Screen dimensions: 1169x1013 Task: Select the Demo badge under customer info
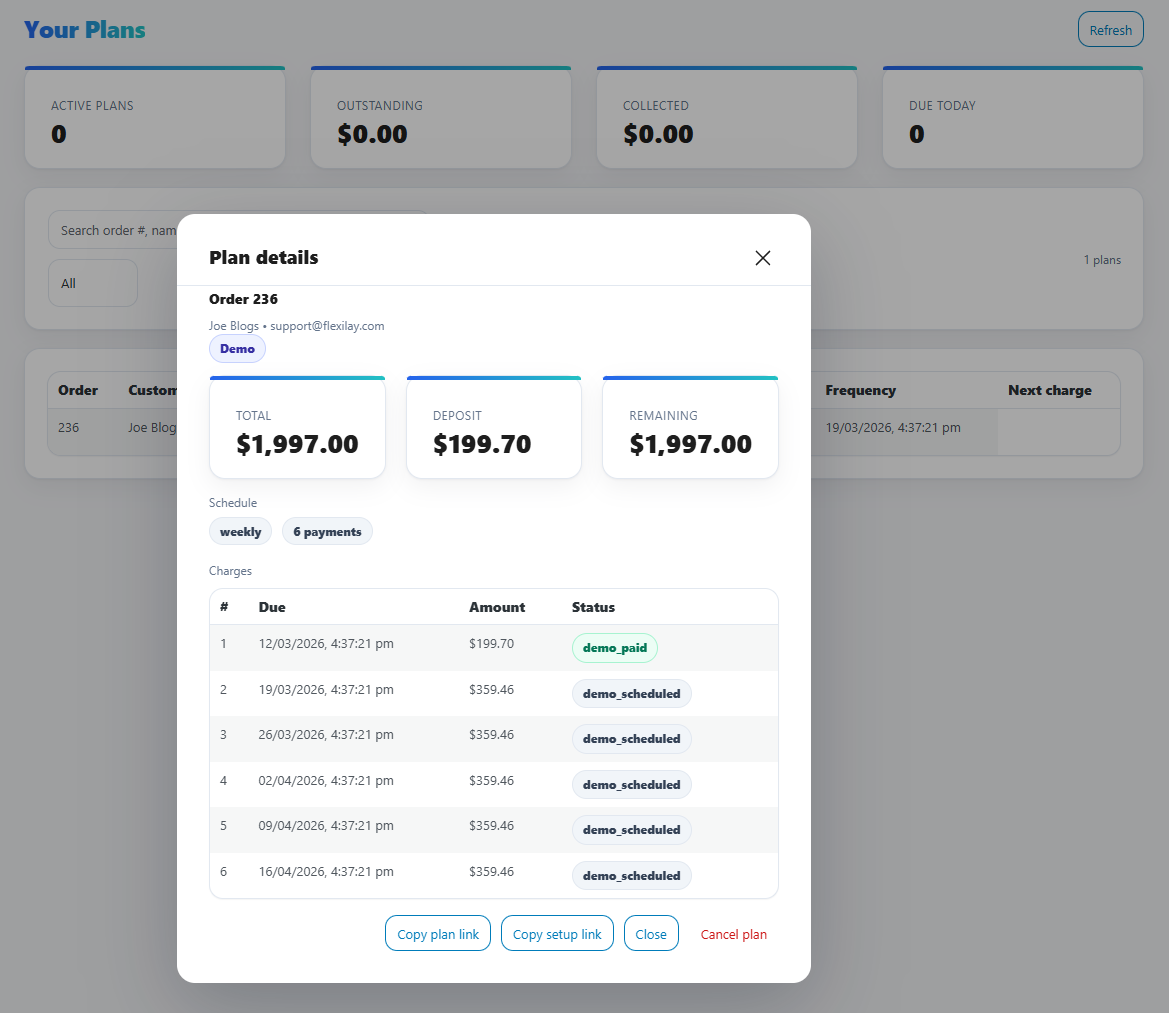coord(237,349)
